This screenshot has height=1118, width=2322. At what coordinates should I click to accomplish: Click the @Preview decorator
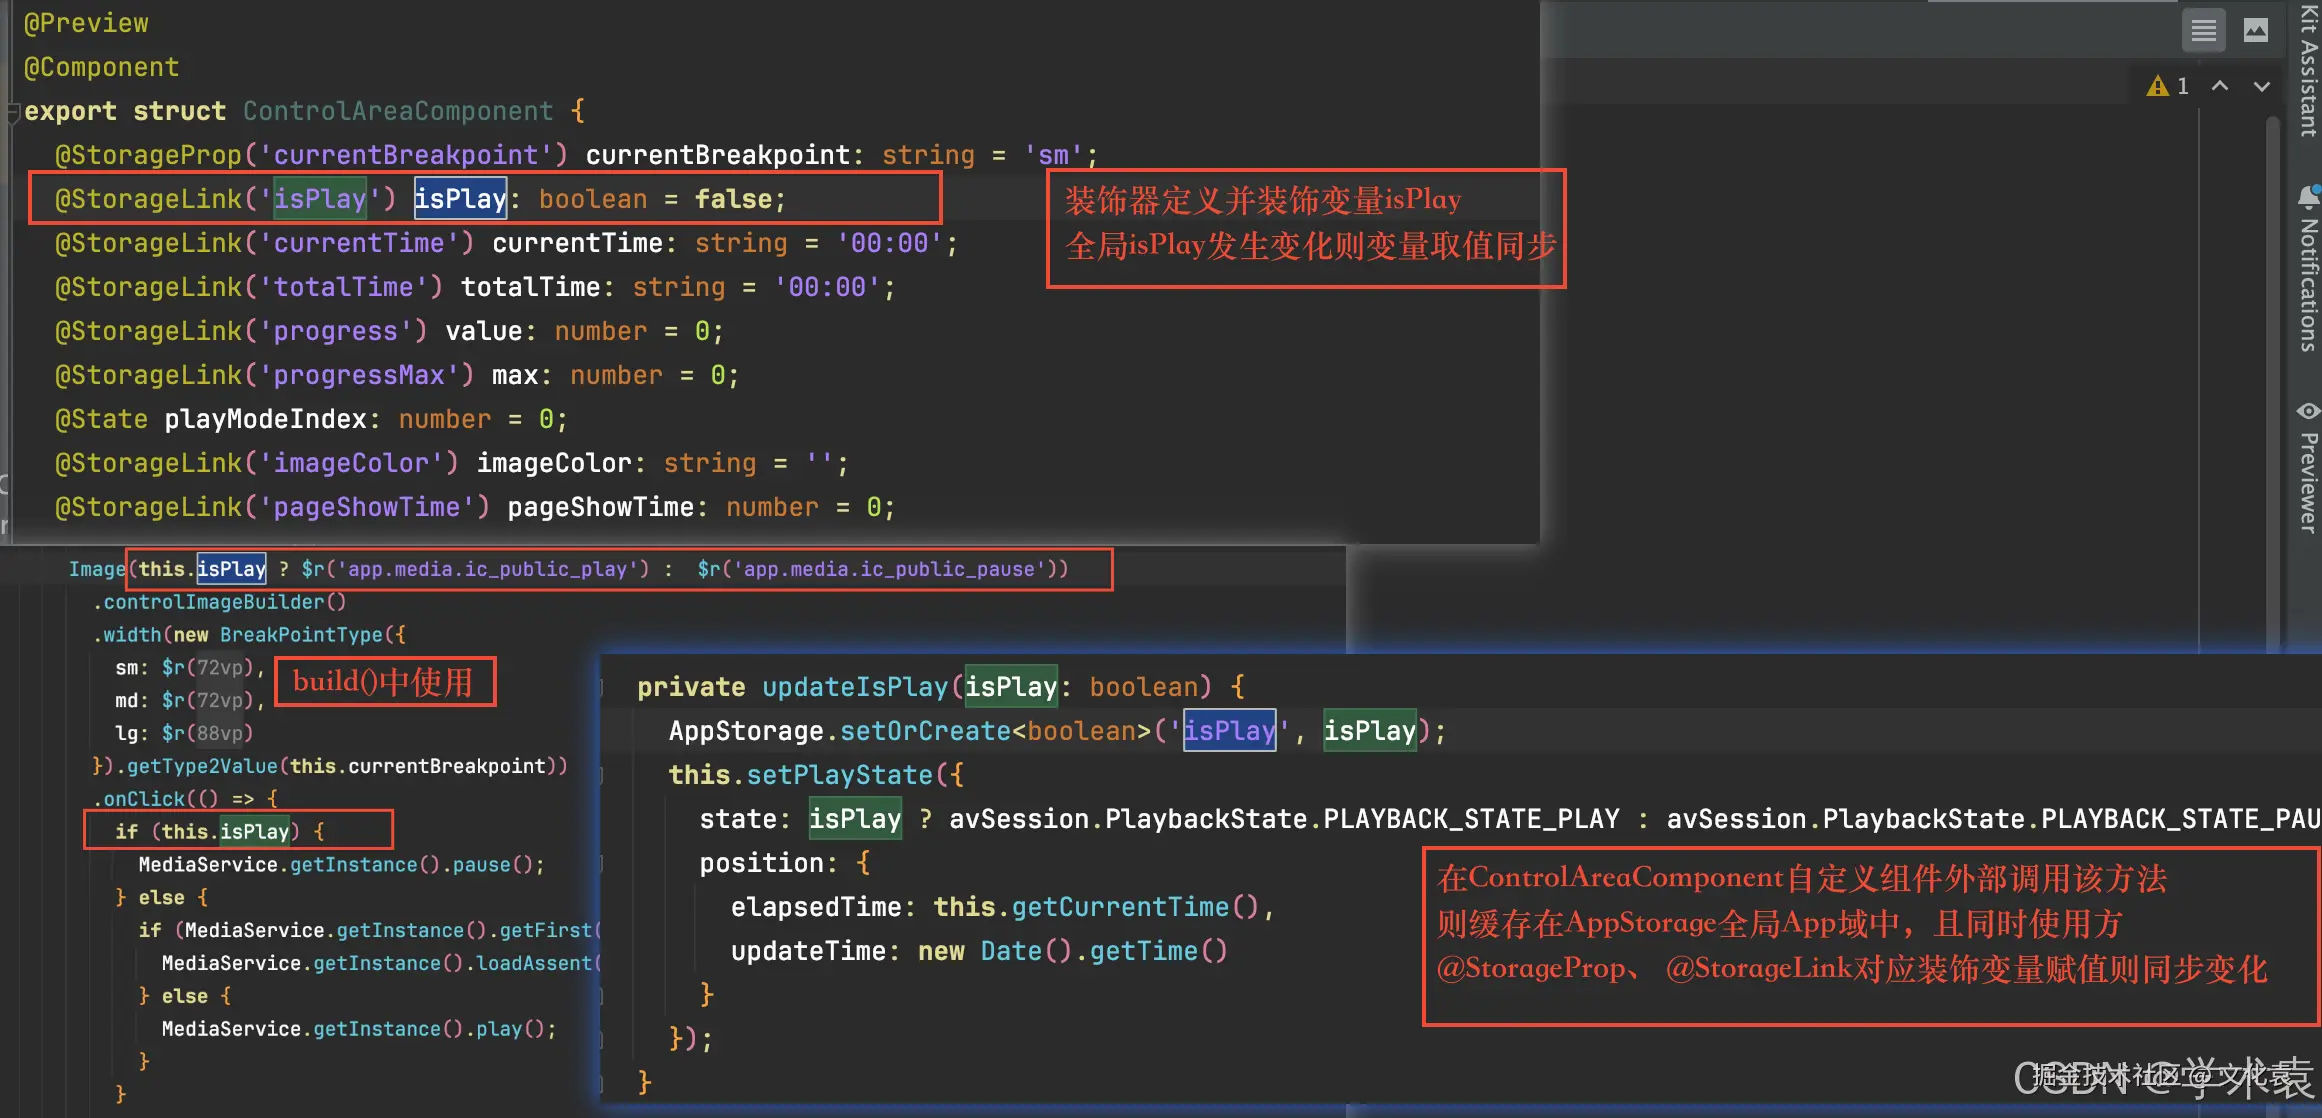tap(86, 23)
